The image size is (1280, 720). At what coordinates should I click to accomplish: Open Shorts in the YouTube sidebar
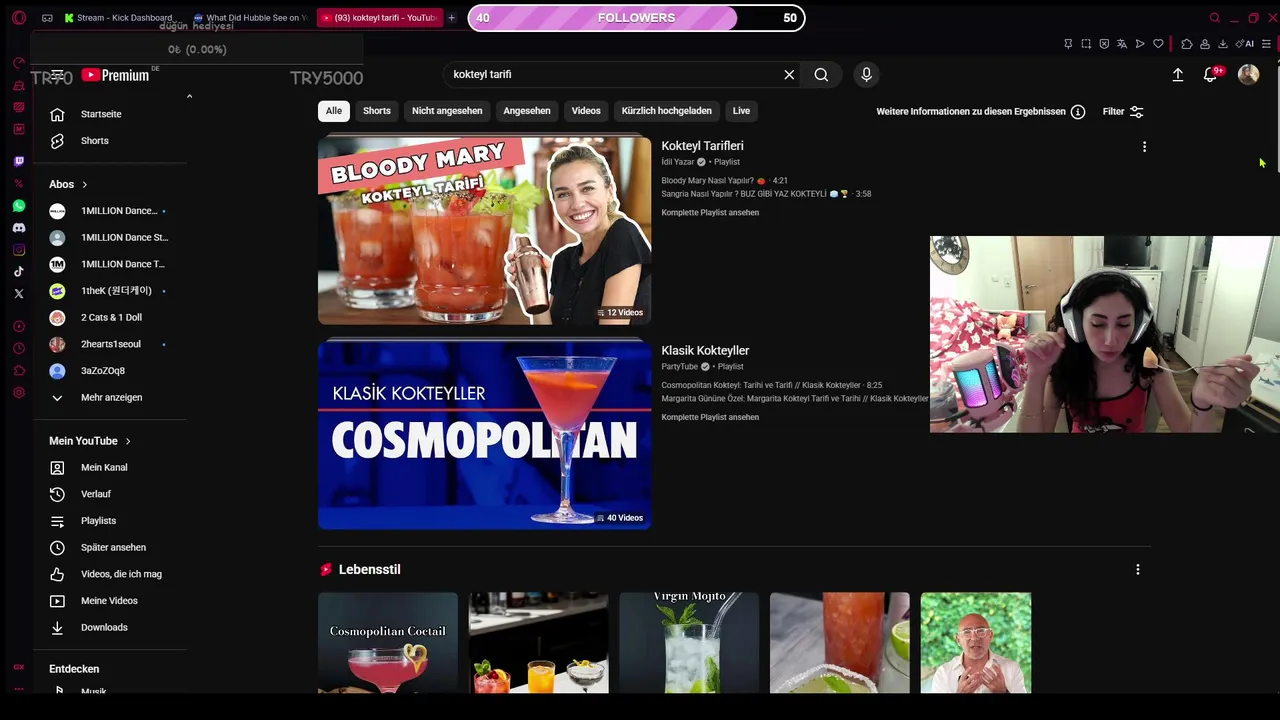112,141
